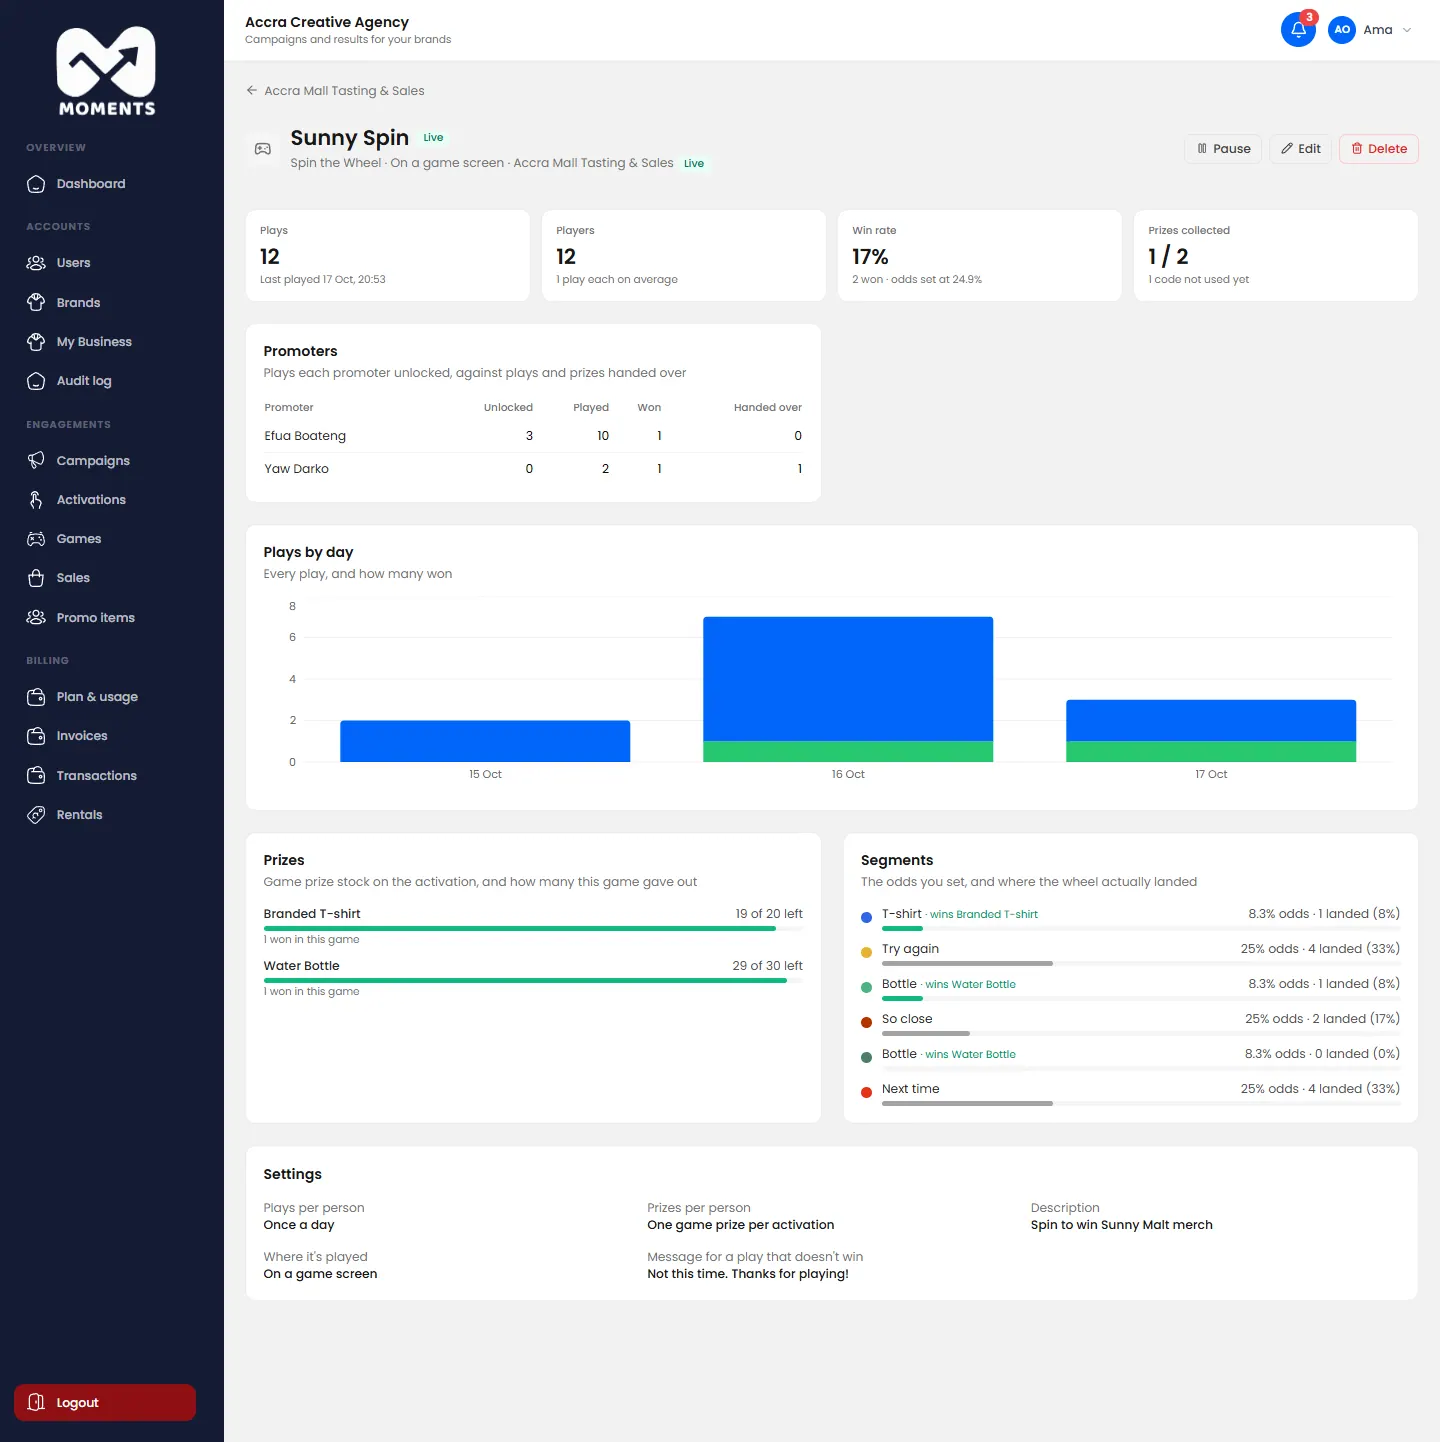Click the AO user avatar
The height and width of the screenshot is (1442, 1440).
1342,30
